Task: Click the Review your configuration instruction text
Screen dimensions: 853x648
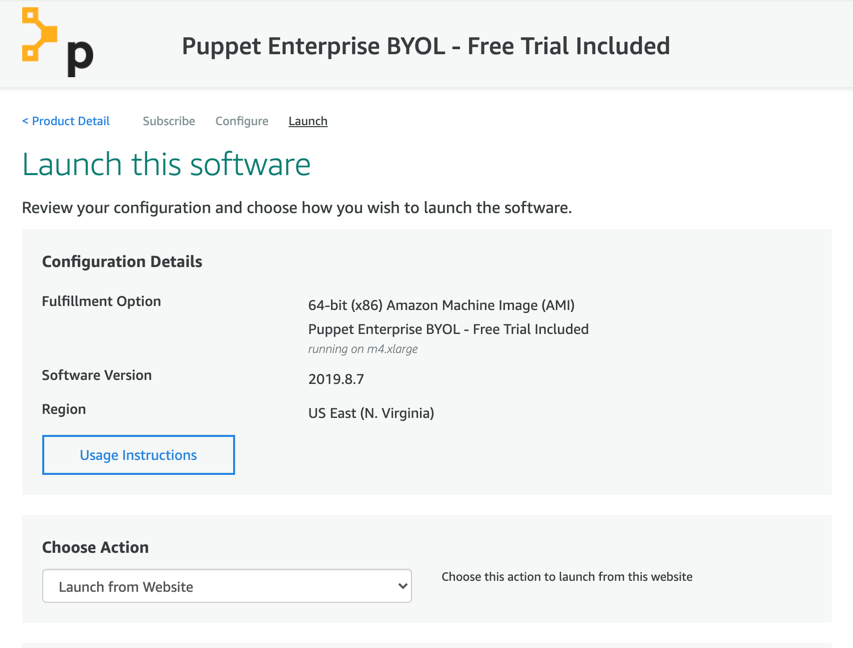Action: [297, 208]
